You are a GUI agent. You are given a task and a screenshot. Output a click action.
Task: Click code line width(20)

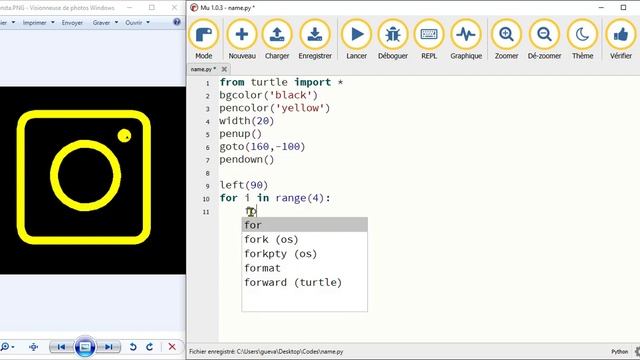(247, 121)
